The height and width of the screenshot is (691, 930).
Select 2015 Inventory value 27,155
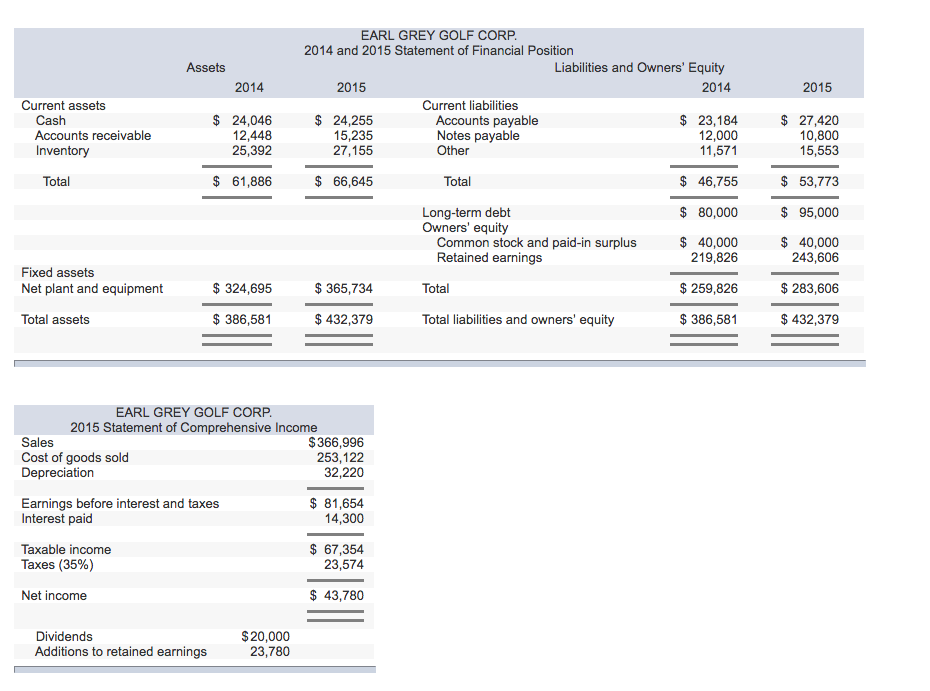coord(353,151)
